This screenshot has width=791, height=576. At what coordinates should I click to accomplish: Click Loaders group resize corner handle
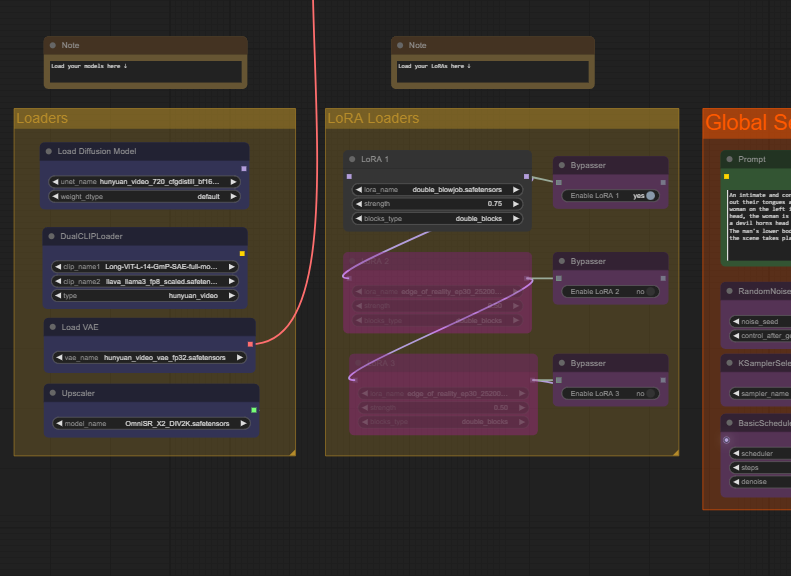tap(293, 453)
